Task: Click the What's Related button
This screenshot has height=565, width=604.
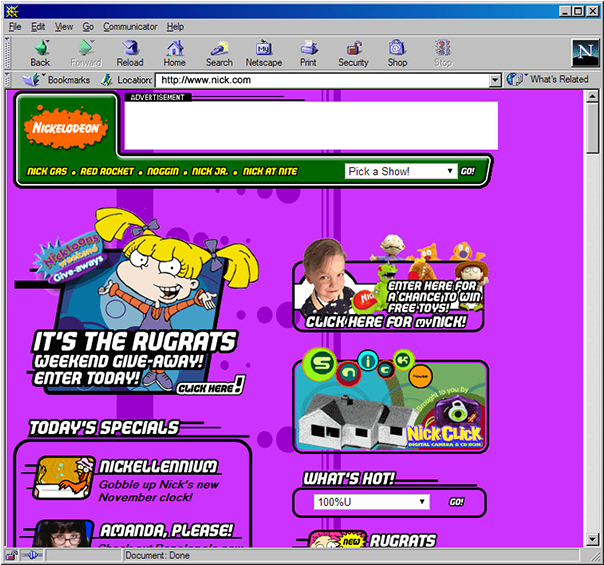Action: [548, 79]
